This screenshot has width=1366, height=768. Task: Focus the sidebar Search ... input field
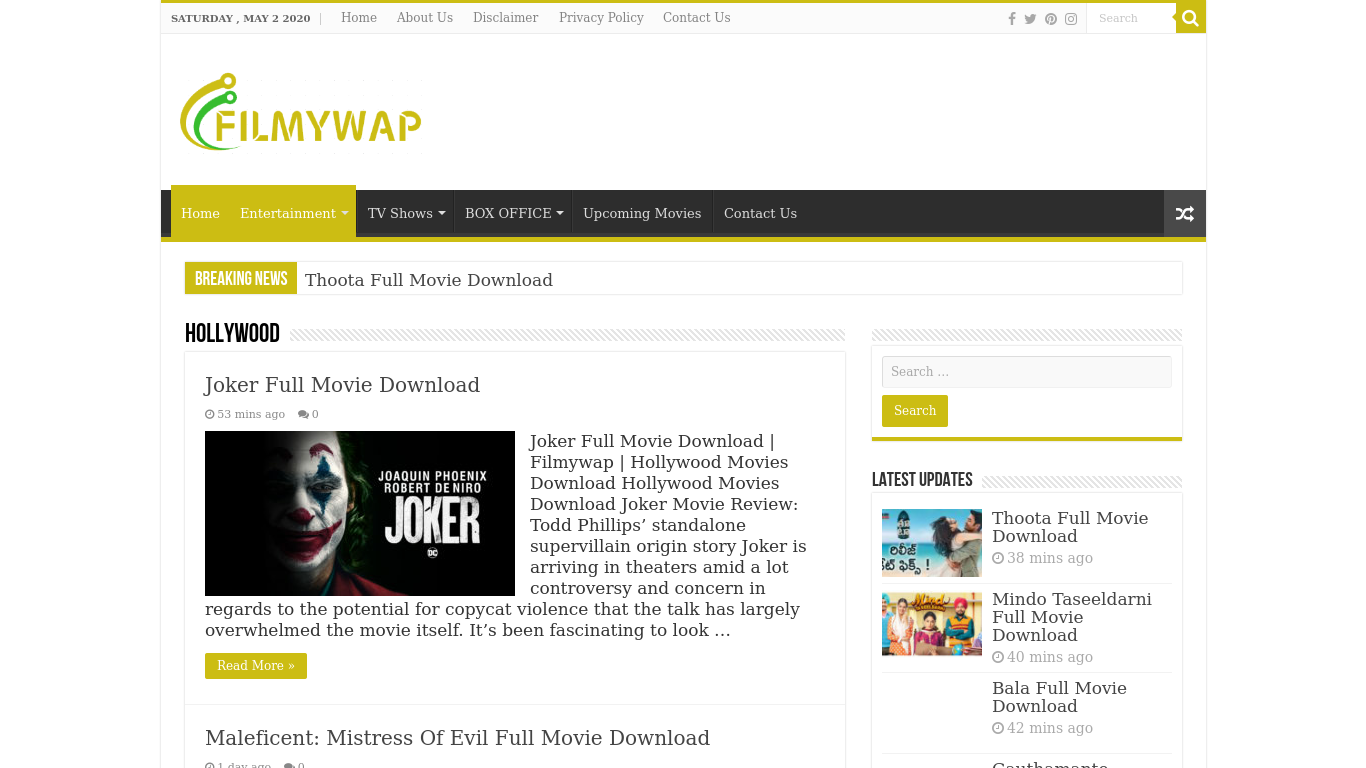point(1027,372)
